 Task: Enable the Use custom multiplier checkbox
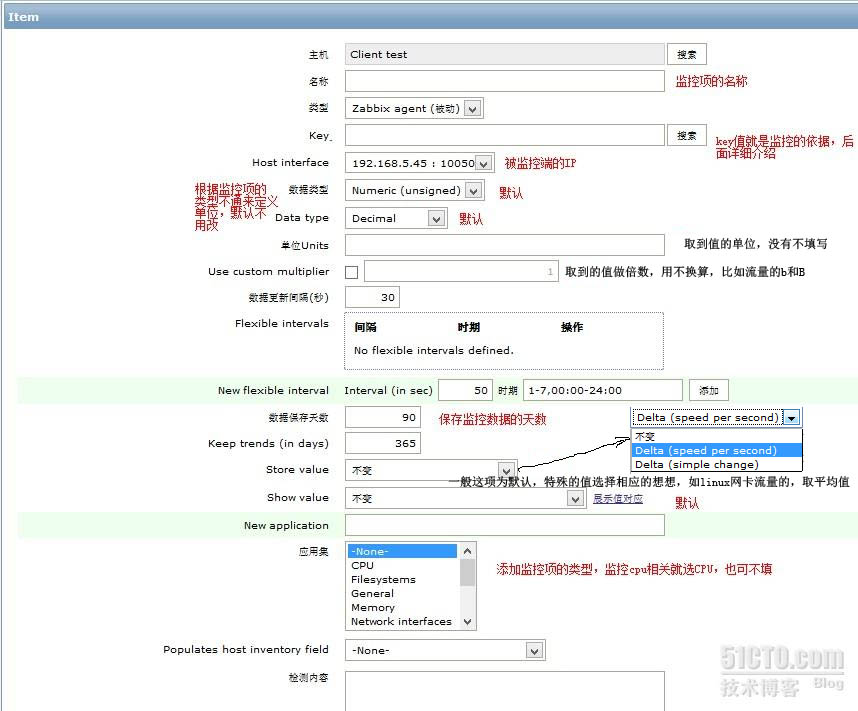tap(352, 272)
